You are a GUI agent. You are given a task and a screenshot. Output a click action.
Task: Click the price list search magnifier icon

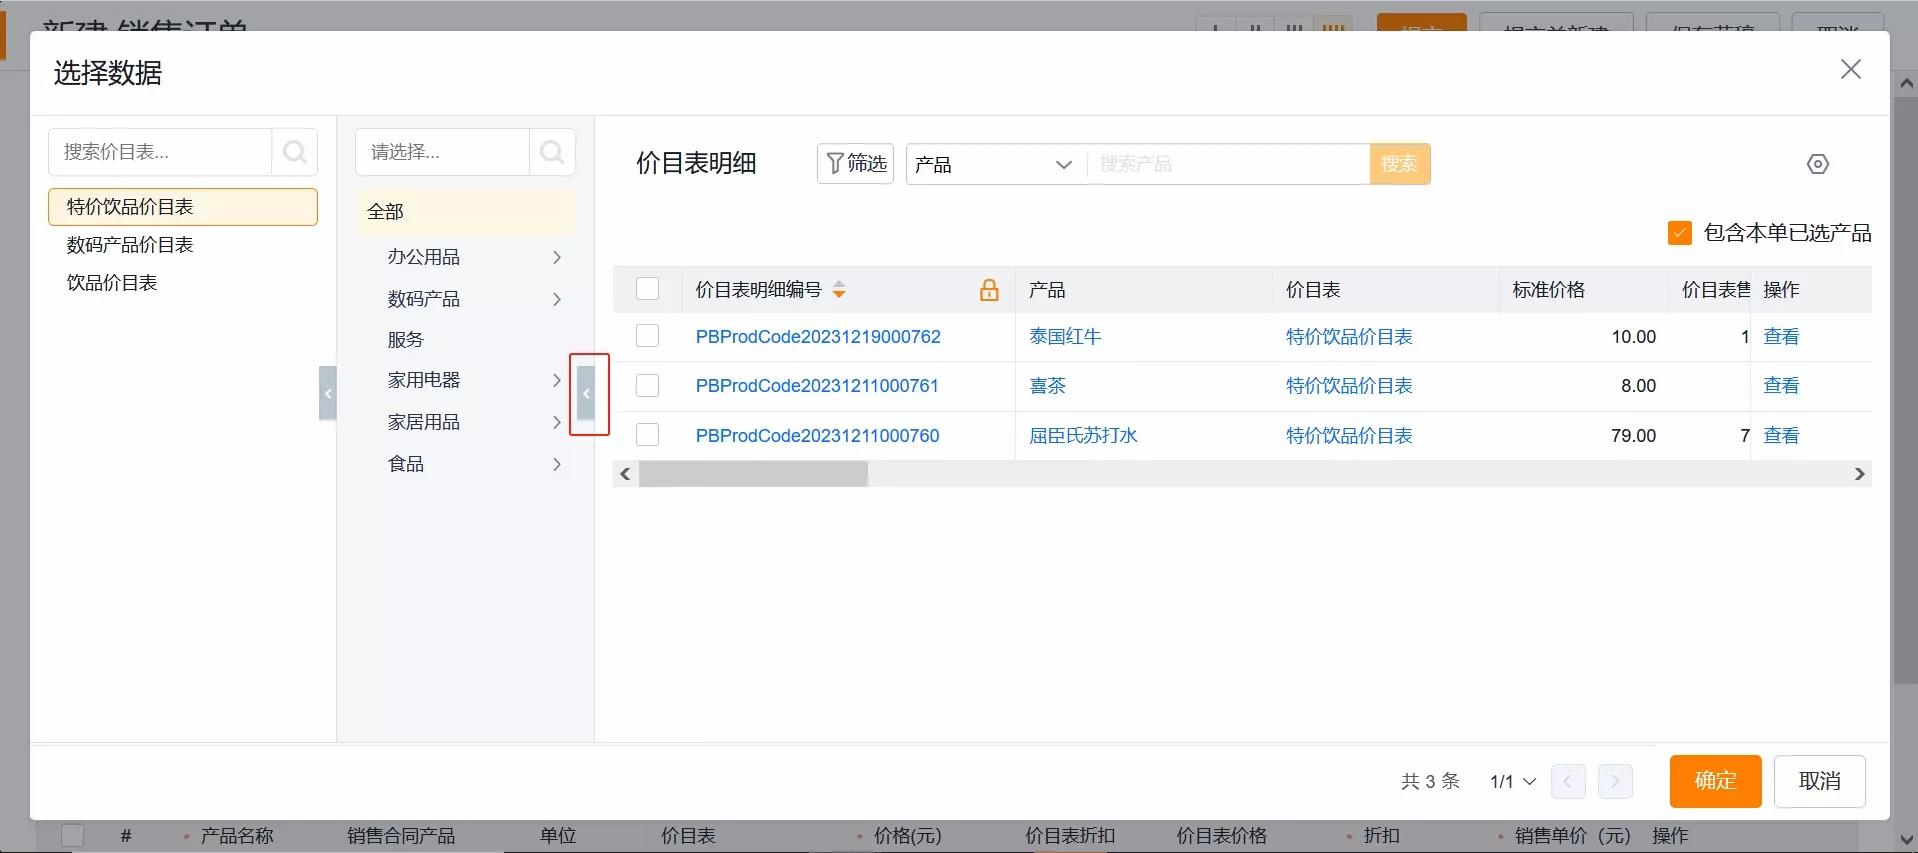coord(294,152)
